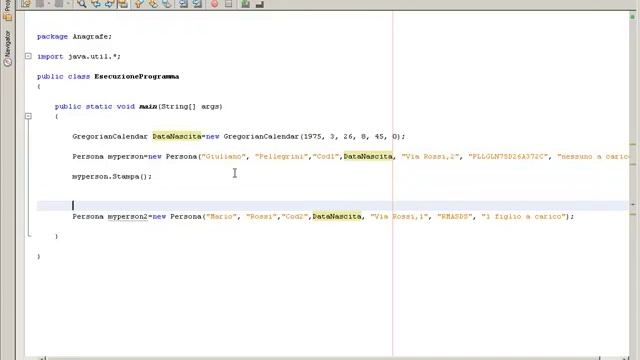Click error stripe marker beside myperson line

tap(633, 164)
